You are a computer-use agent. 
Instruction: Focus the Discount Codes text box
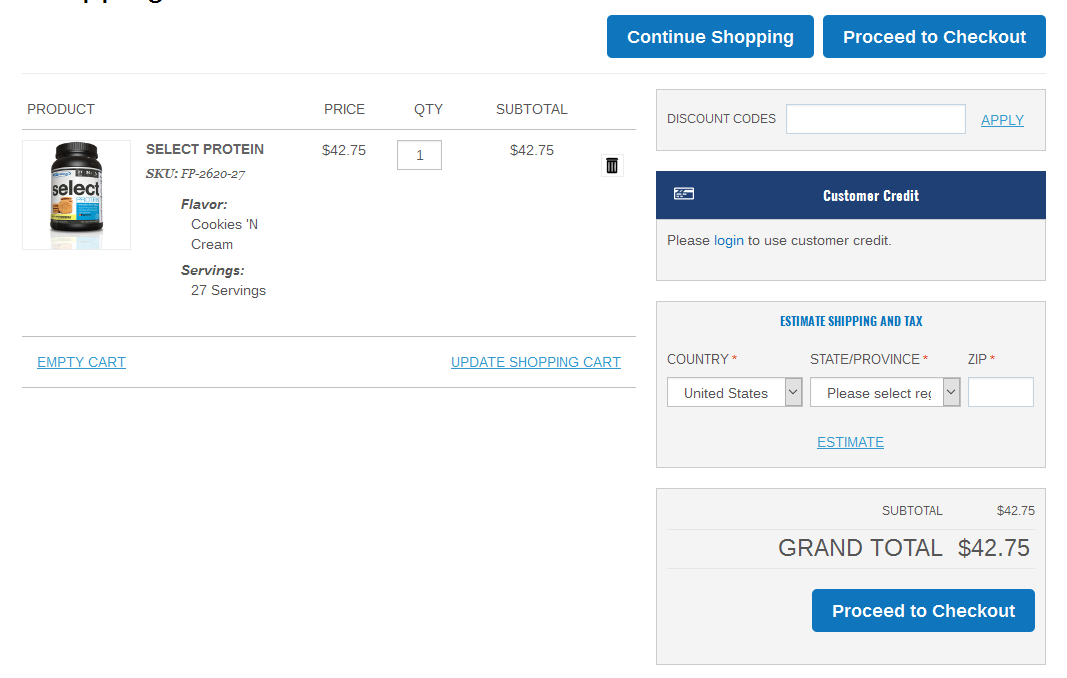[x=875, y=119]
